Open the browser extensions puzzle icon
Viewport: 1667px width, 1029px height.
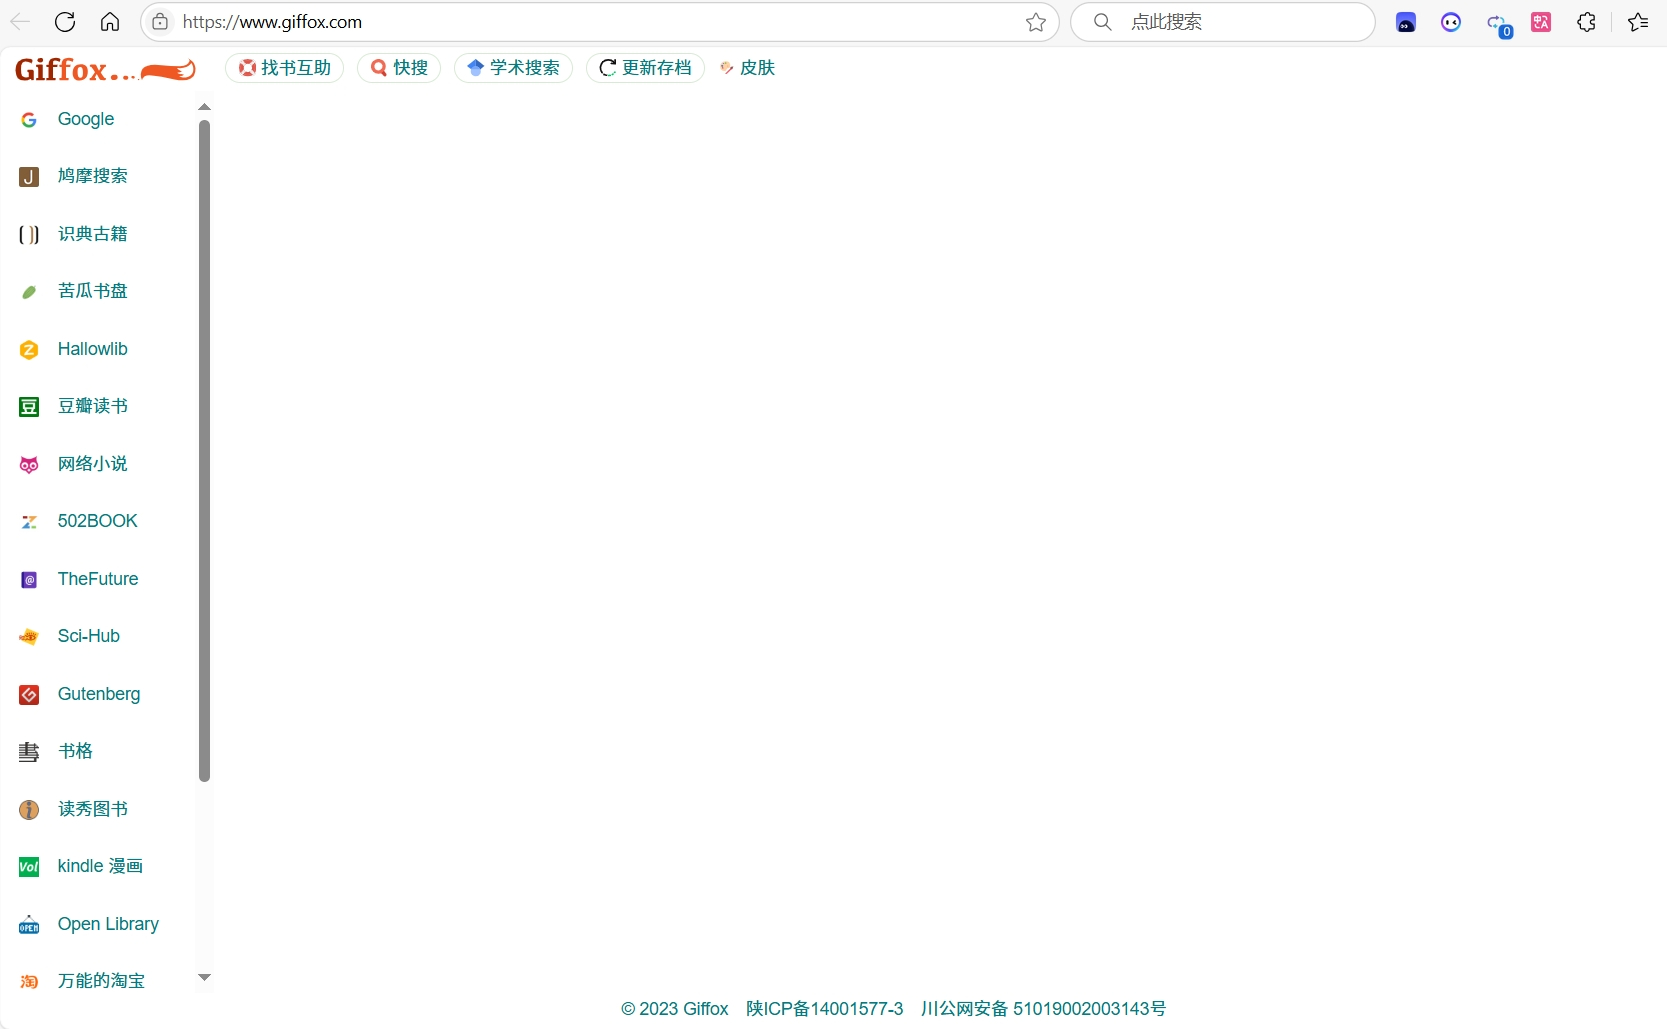1586,22
